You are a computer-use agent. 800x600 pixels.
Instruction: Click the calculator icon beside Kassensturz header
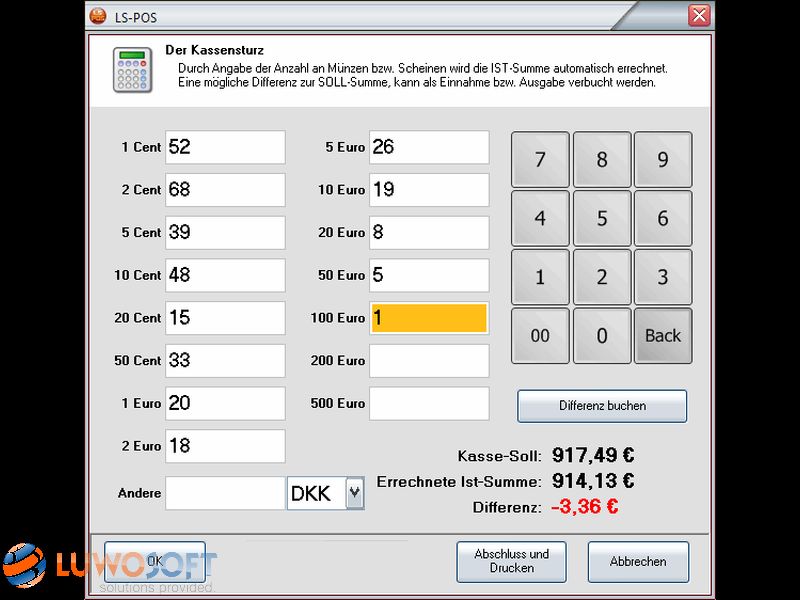coord(132,70)
